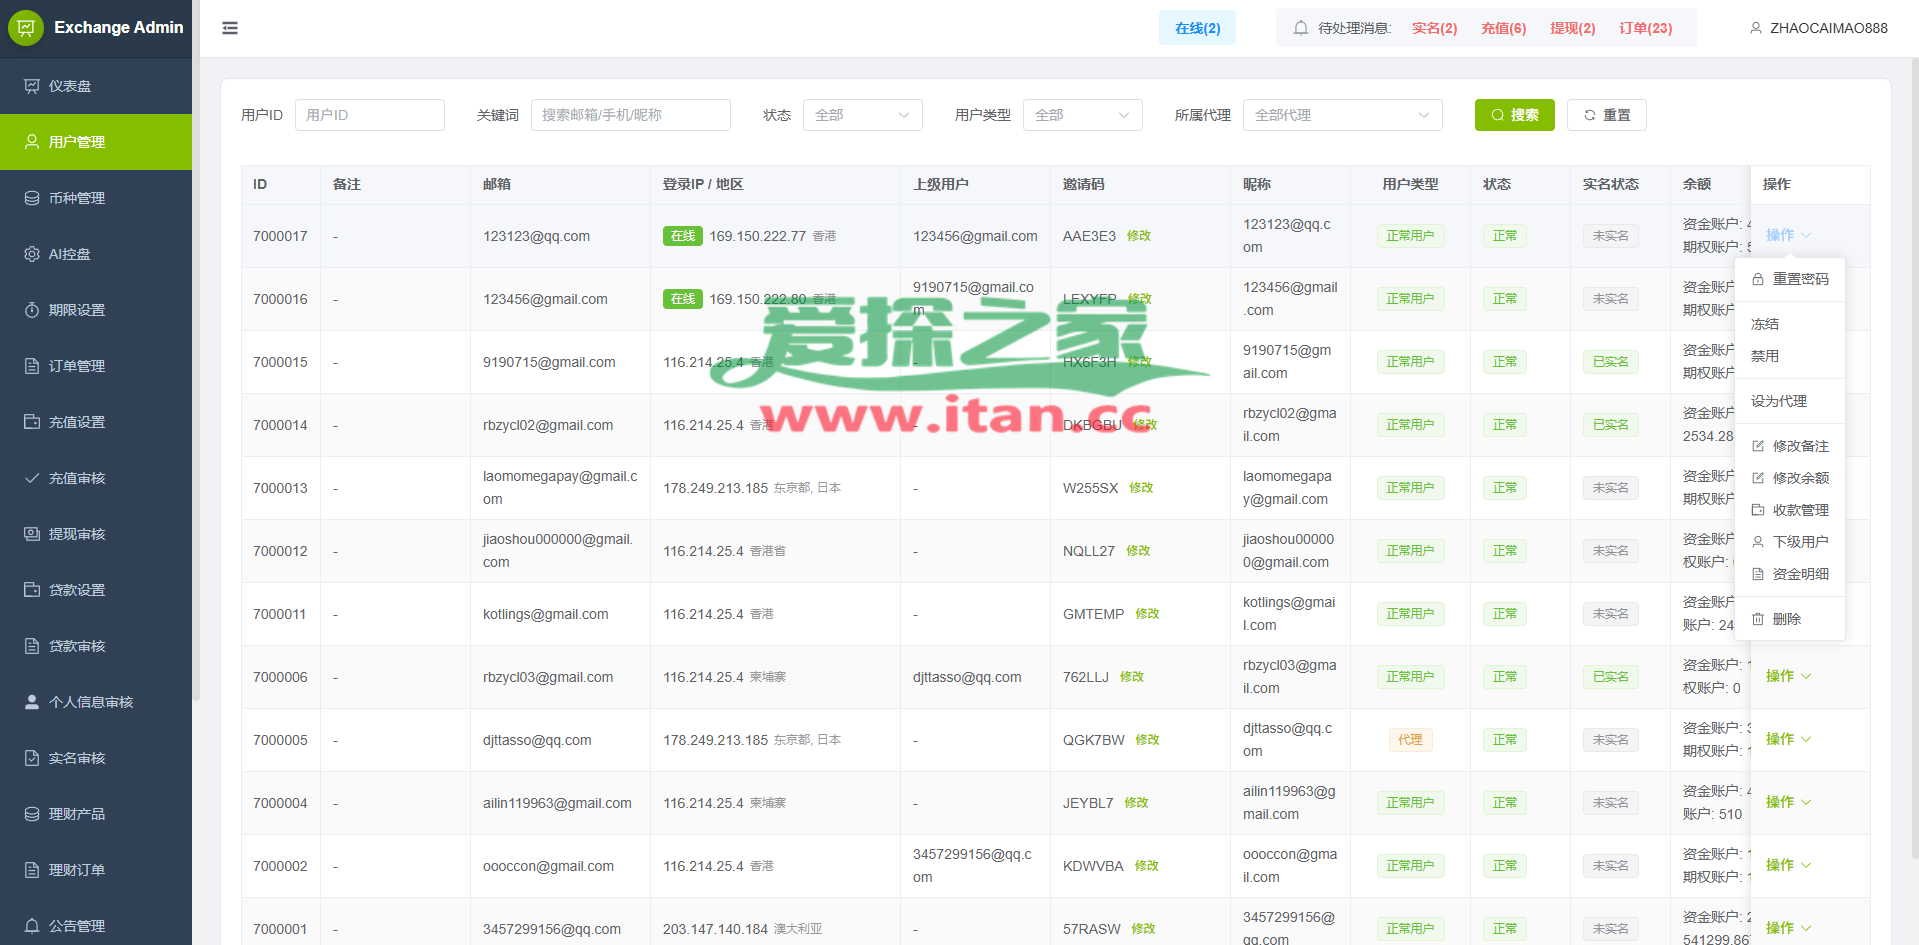Select 用户管理 in sidebar
The height and width of the screenshot is (945, 1919).
[96, 142]
